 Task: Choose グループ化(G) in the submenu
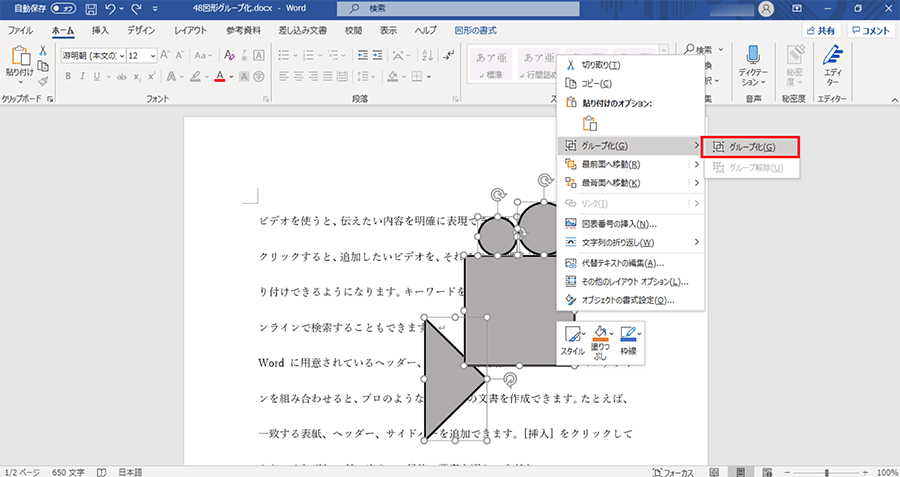click(x=751, y=147)
